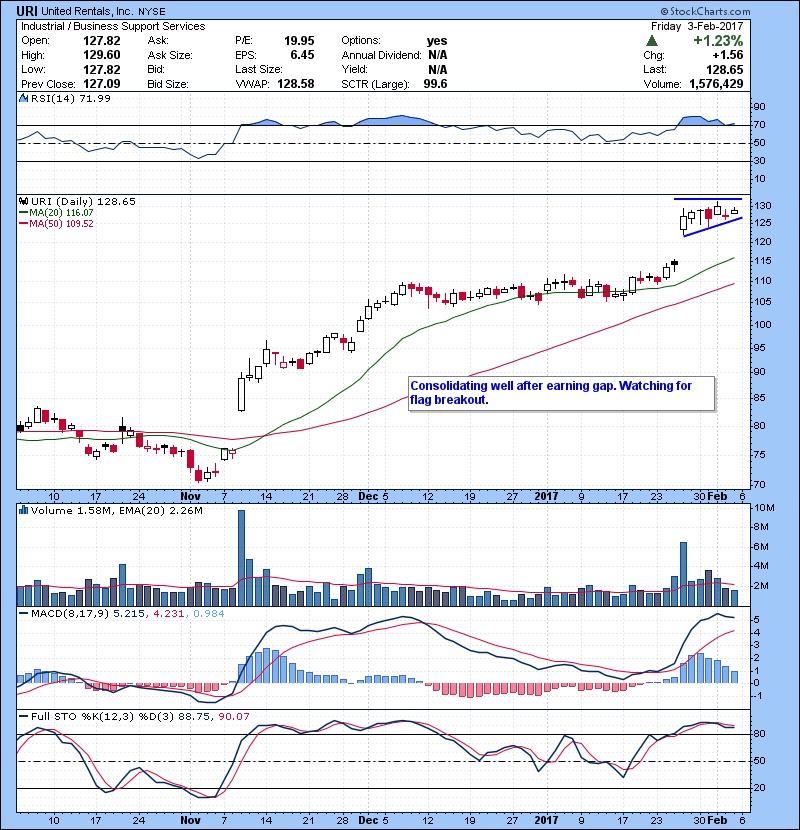Click the 2017 label on price chart axis
This screenshot has width=800, height=830.
tap(546, 497)
